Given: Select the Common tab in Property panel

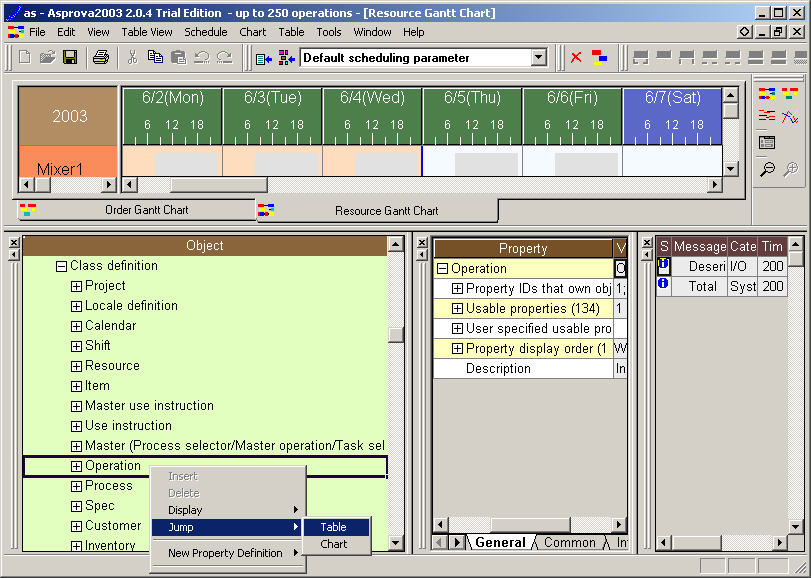Looking at the screenshot, I should pyautogui.click(x=569, y=542).
